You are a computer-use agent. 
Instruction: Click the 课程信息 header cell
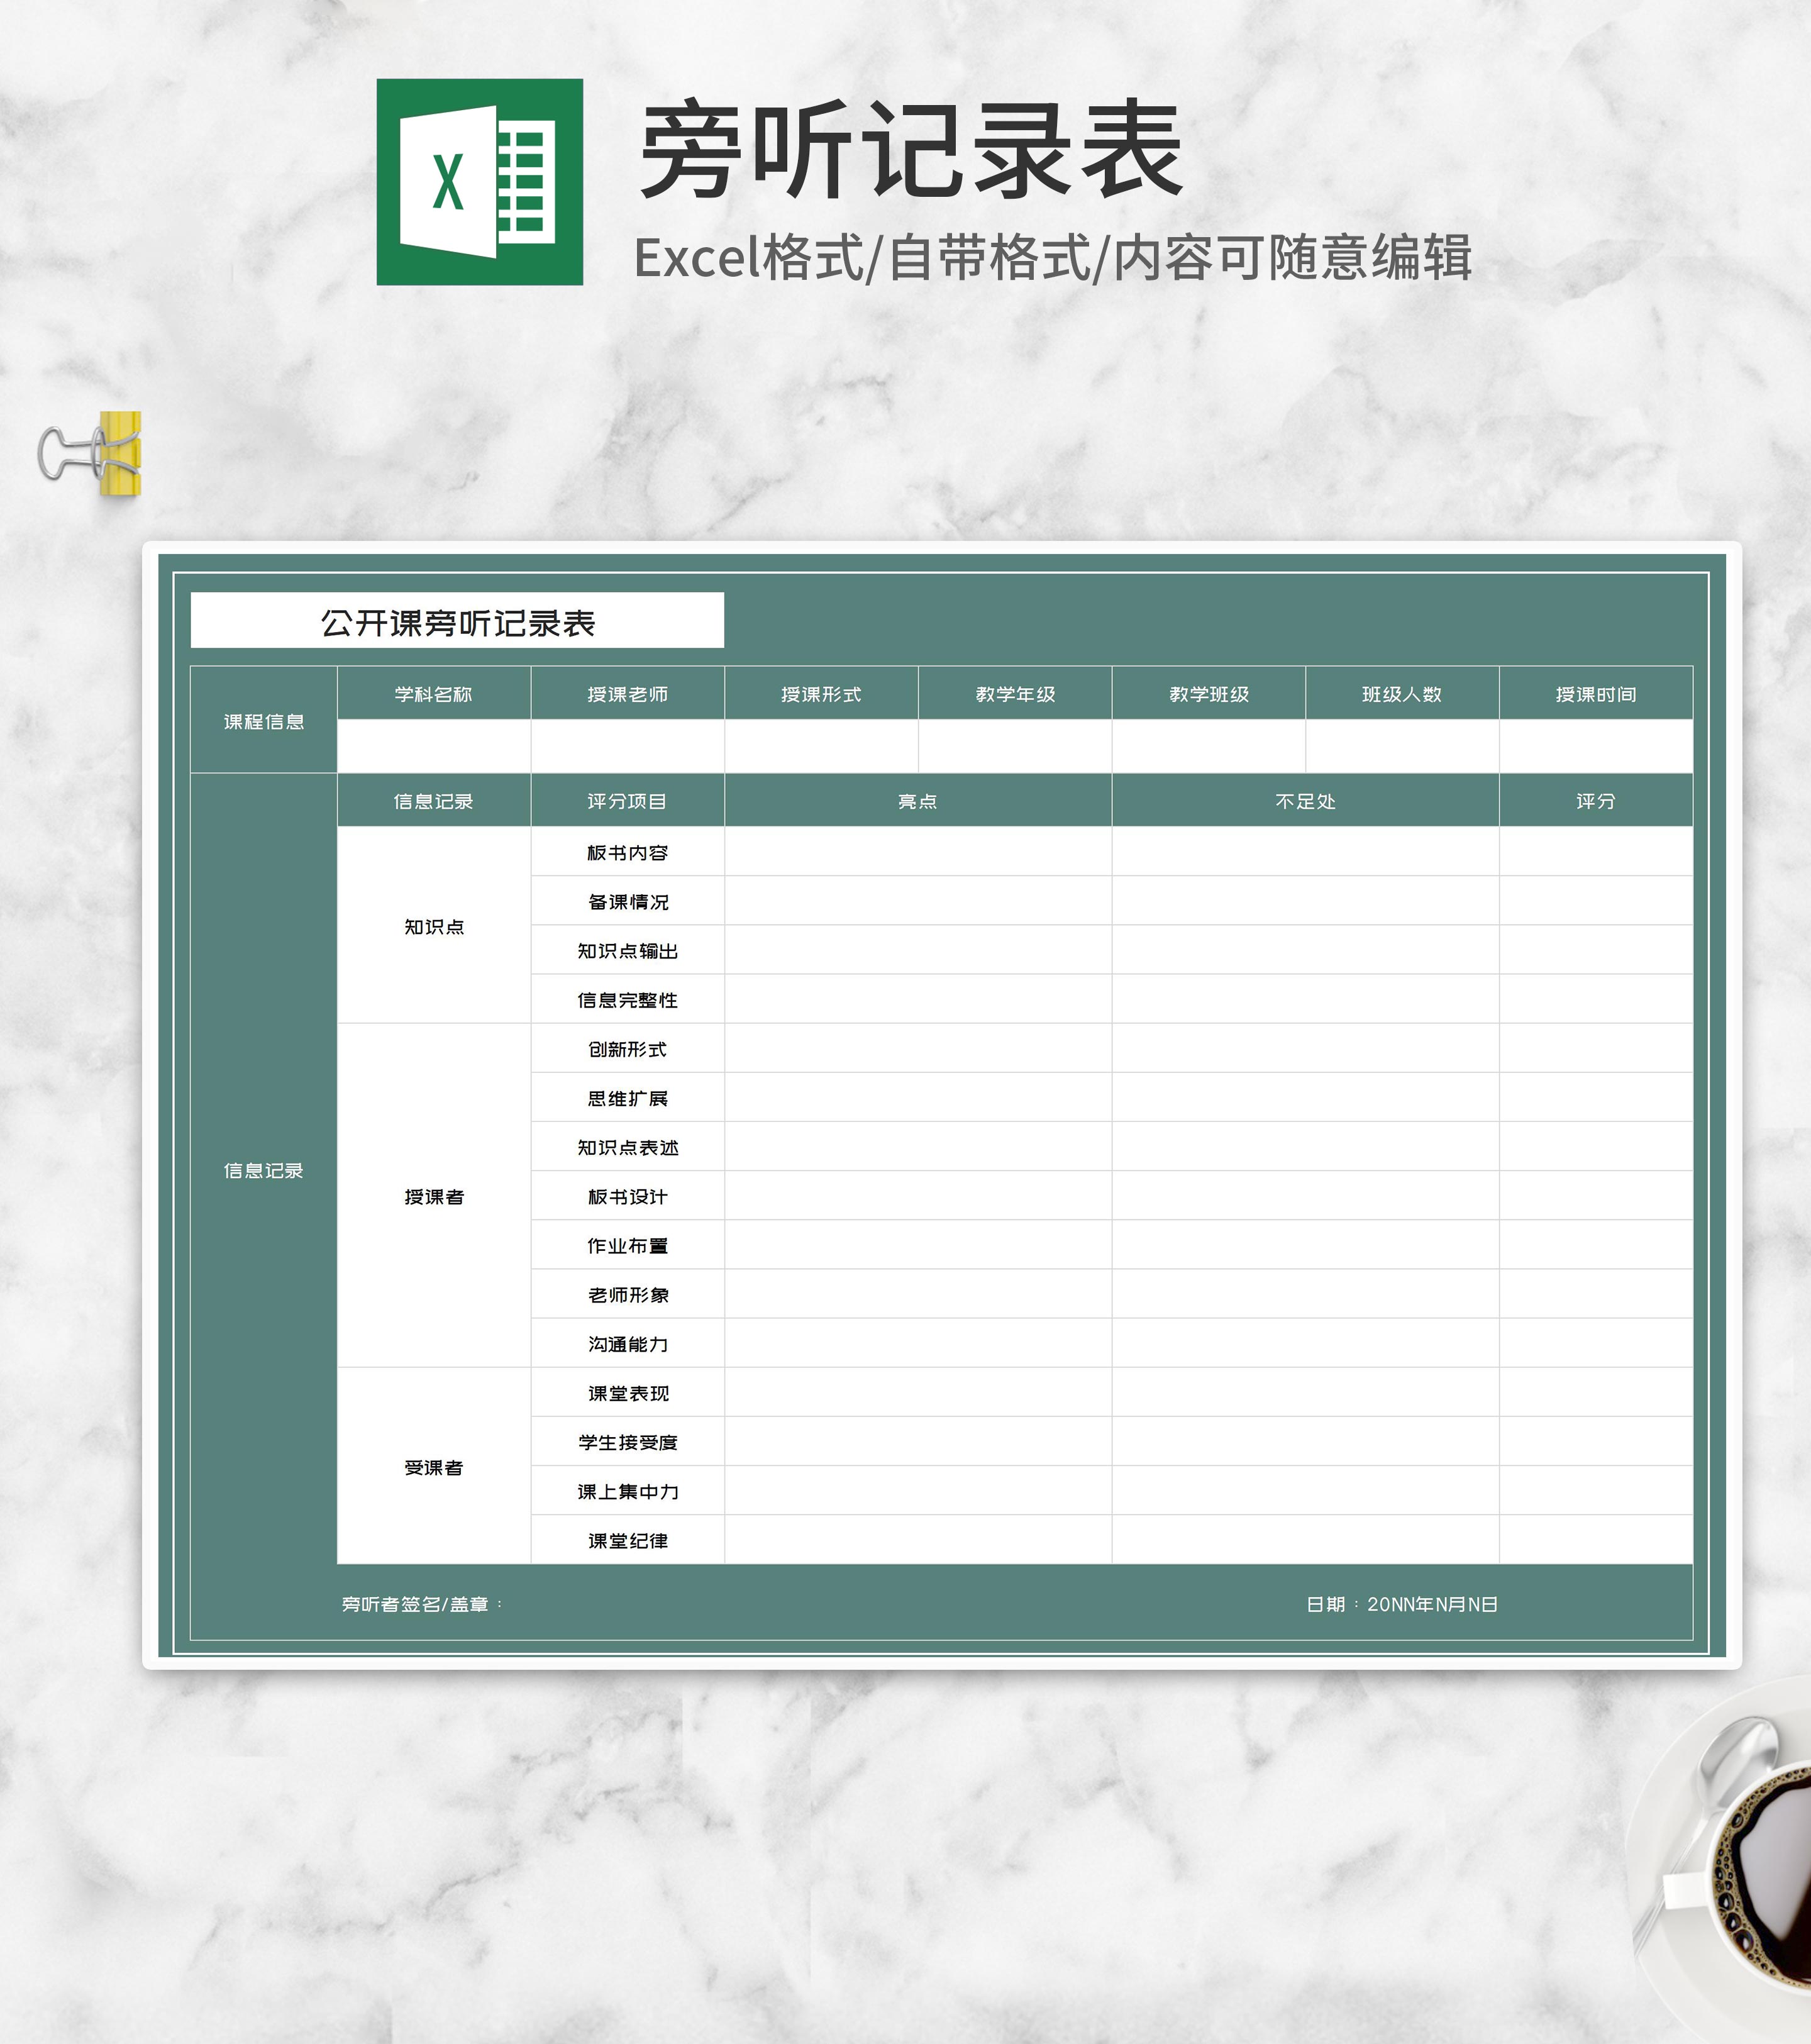[263, 721]
